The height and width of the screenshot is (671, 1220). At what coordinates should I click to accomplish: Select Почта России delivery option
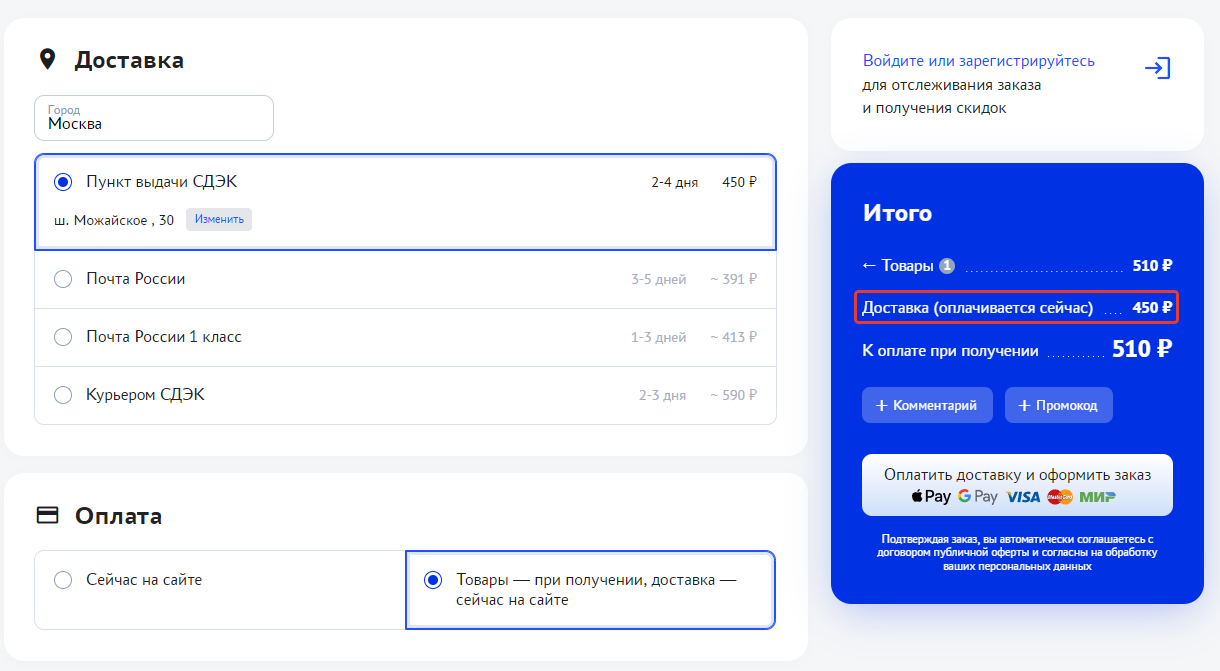pos(63,279)
